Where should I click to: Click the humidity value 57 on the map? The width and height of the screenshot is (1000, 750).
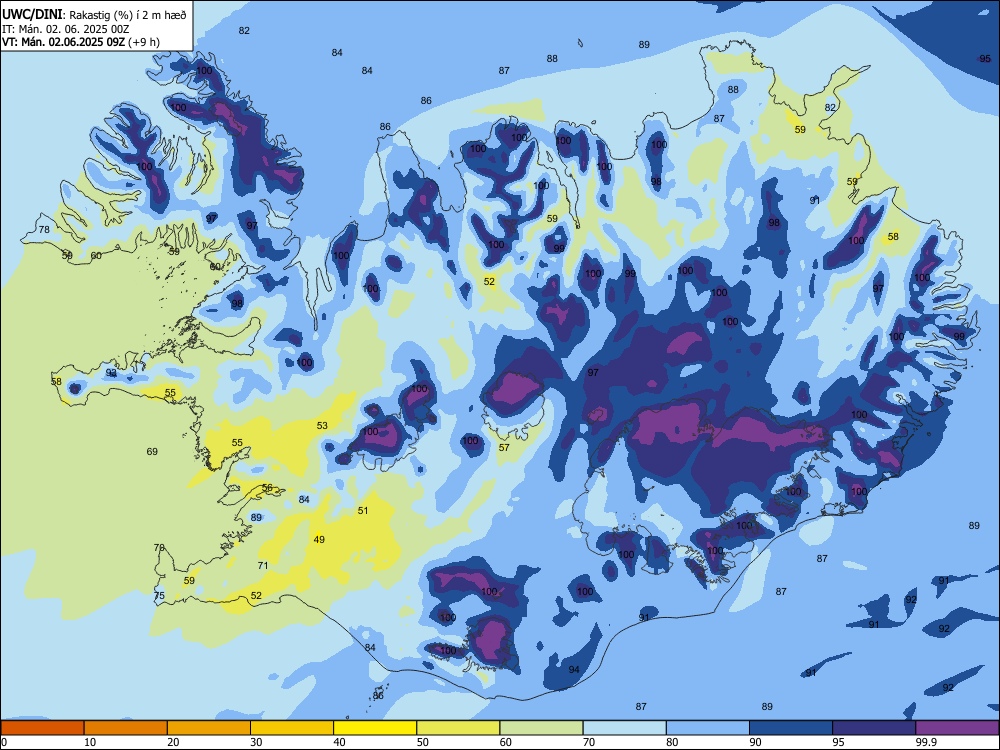pos(504,448)
